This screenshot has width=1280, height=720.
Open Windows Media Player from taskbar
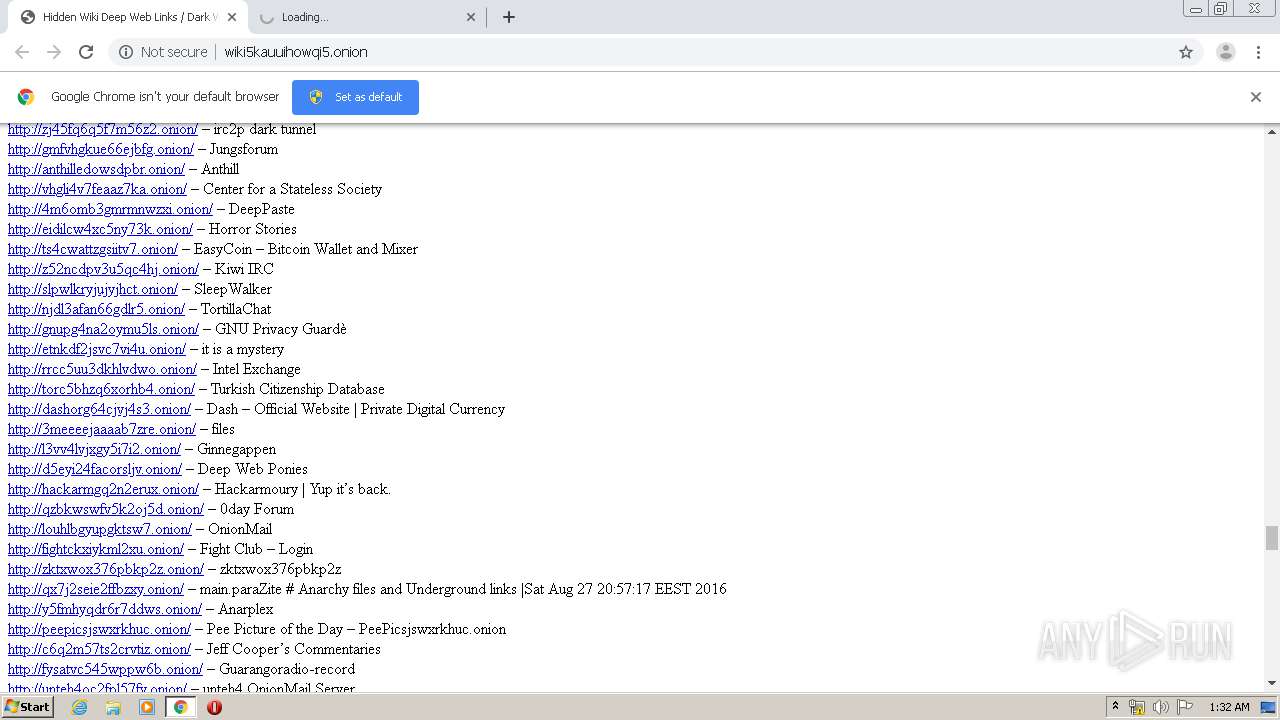click(x=147, y=707)
